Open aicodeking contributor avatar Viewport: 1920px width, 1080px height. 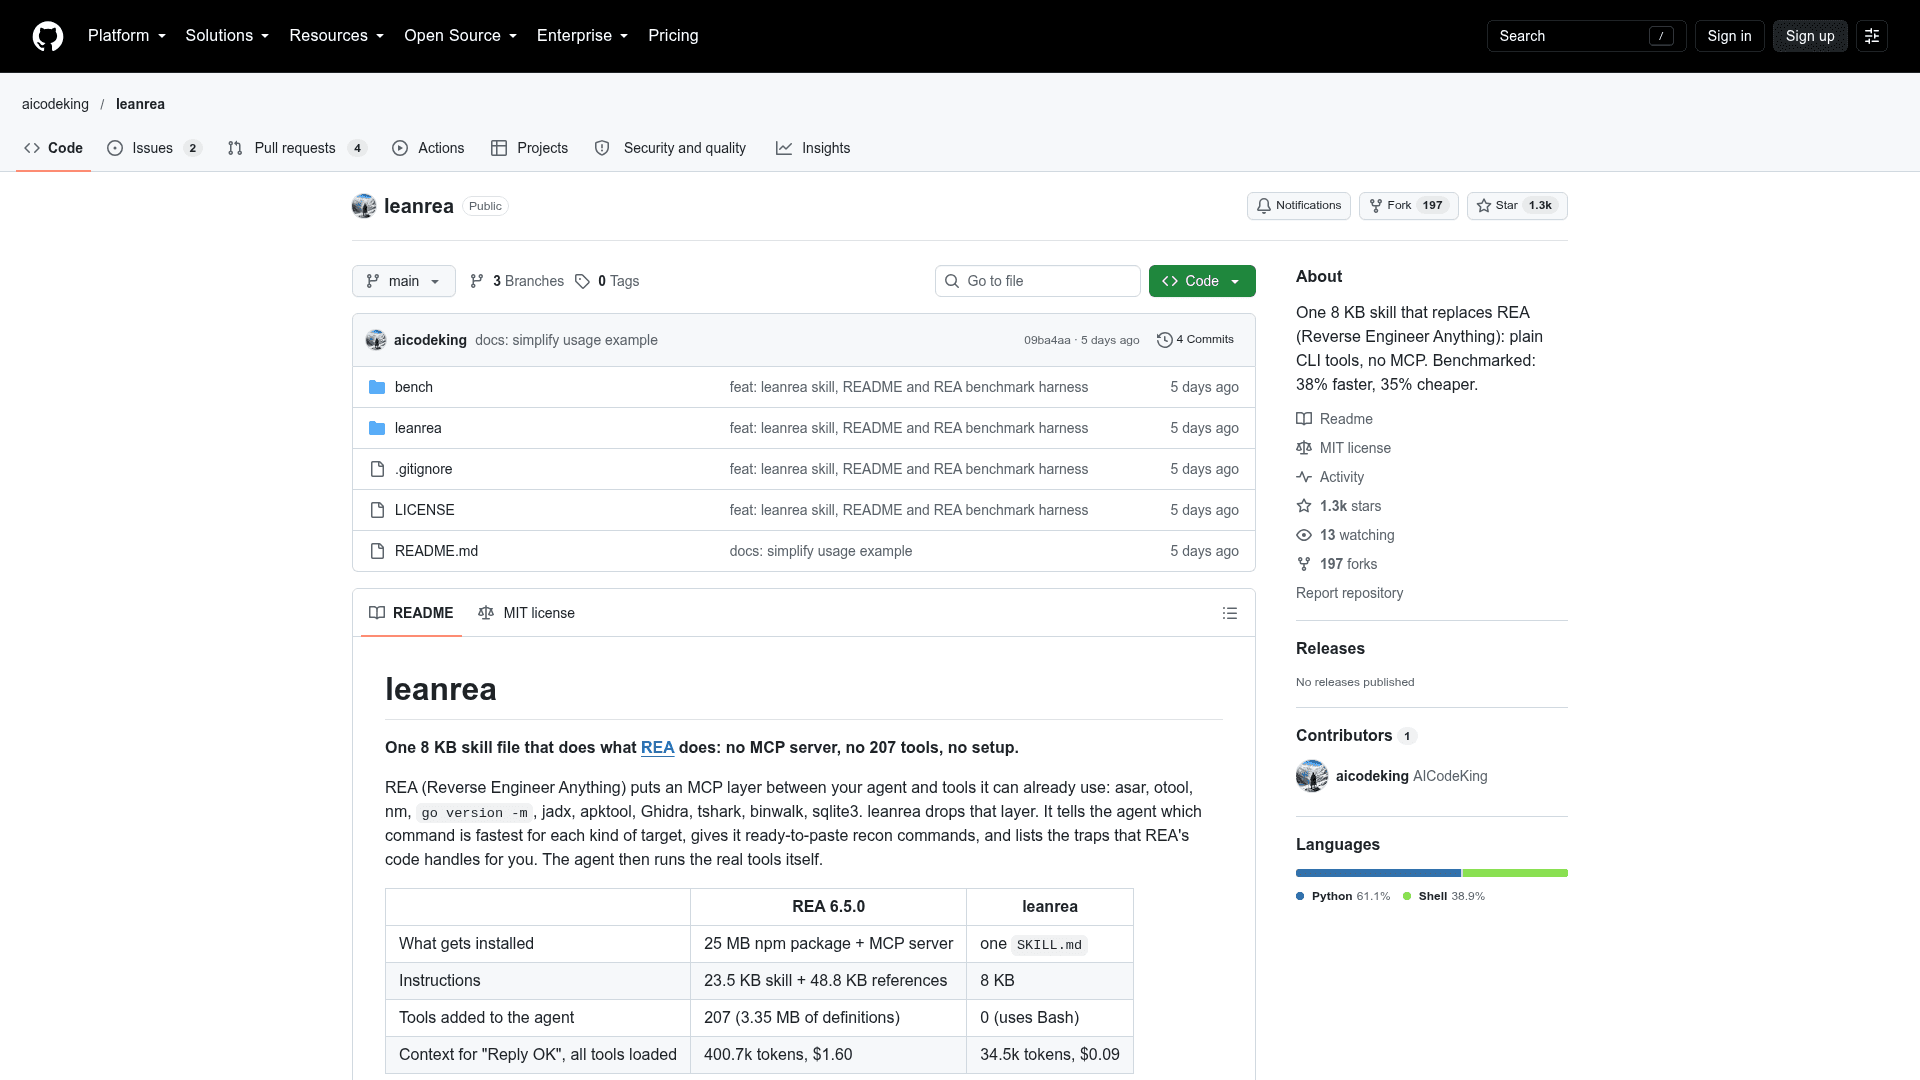1312,776
